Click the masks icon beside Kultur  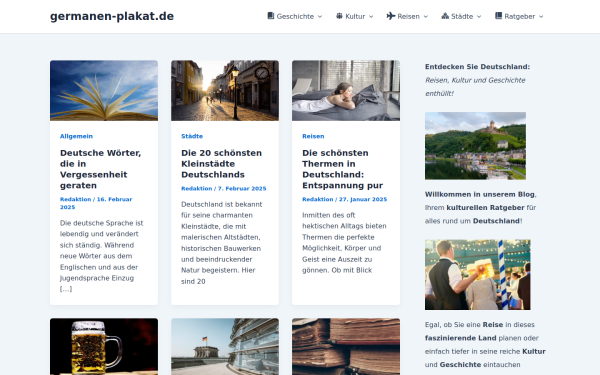pos(339,16)
